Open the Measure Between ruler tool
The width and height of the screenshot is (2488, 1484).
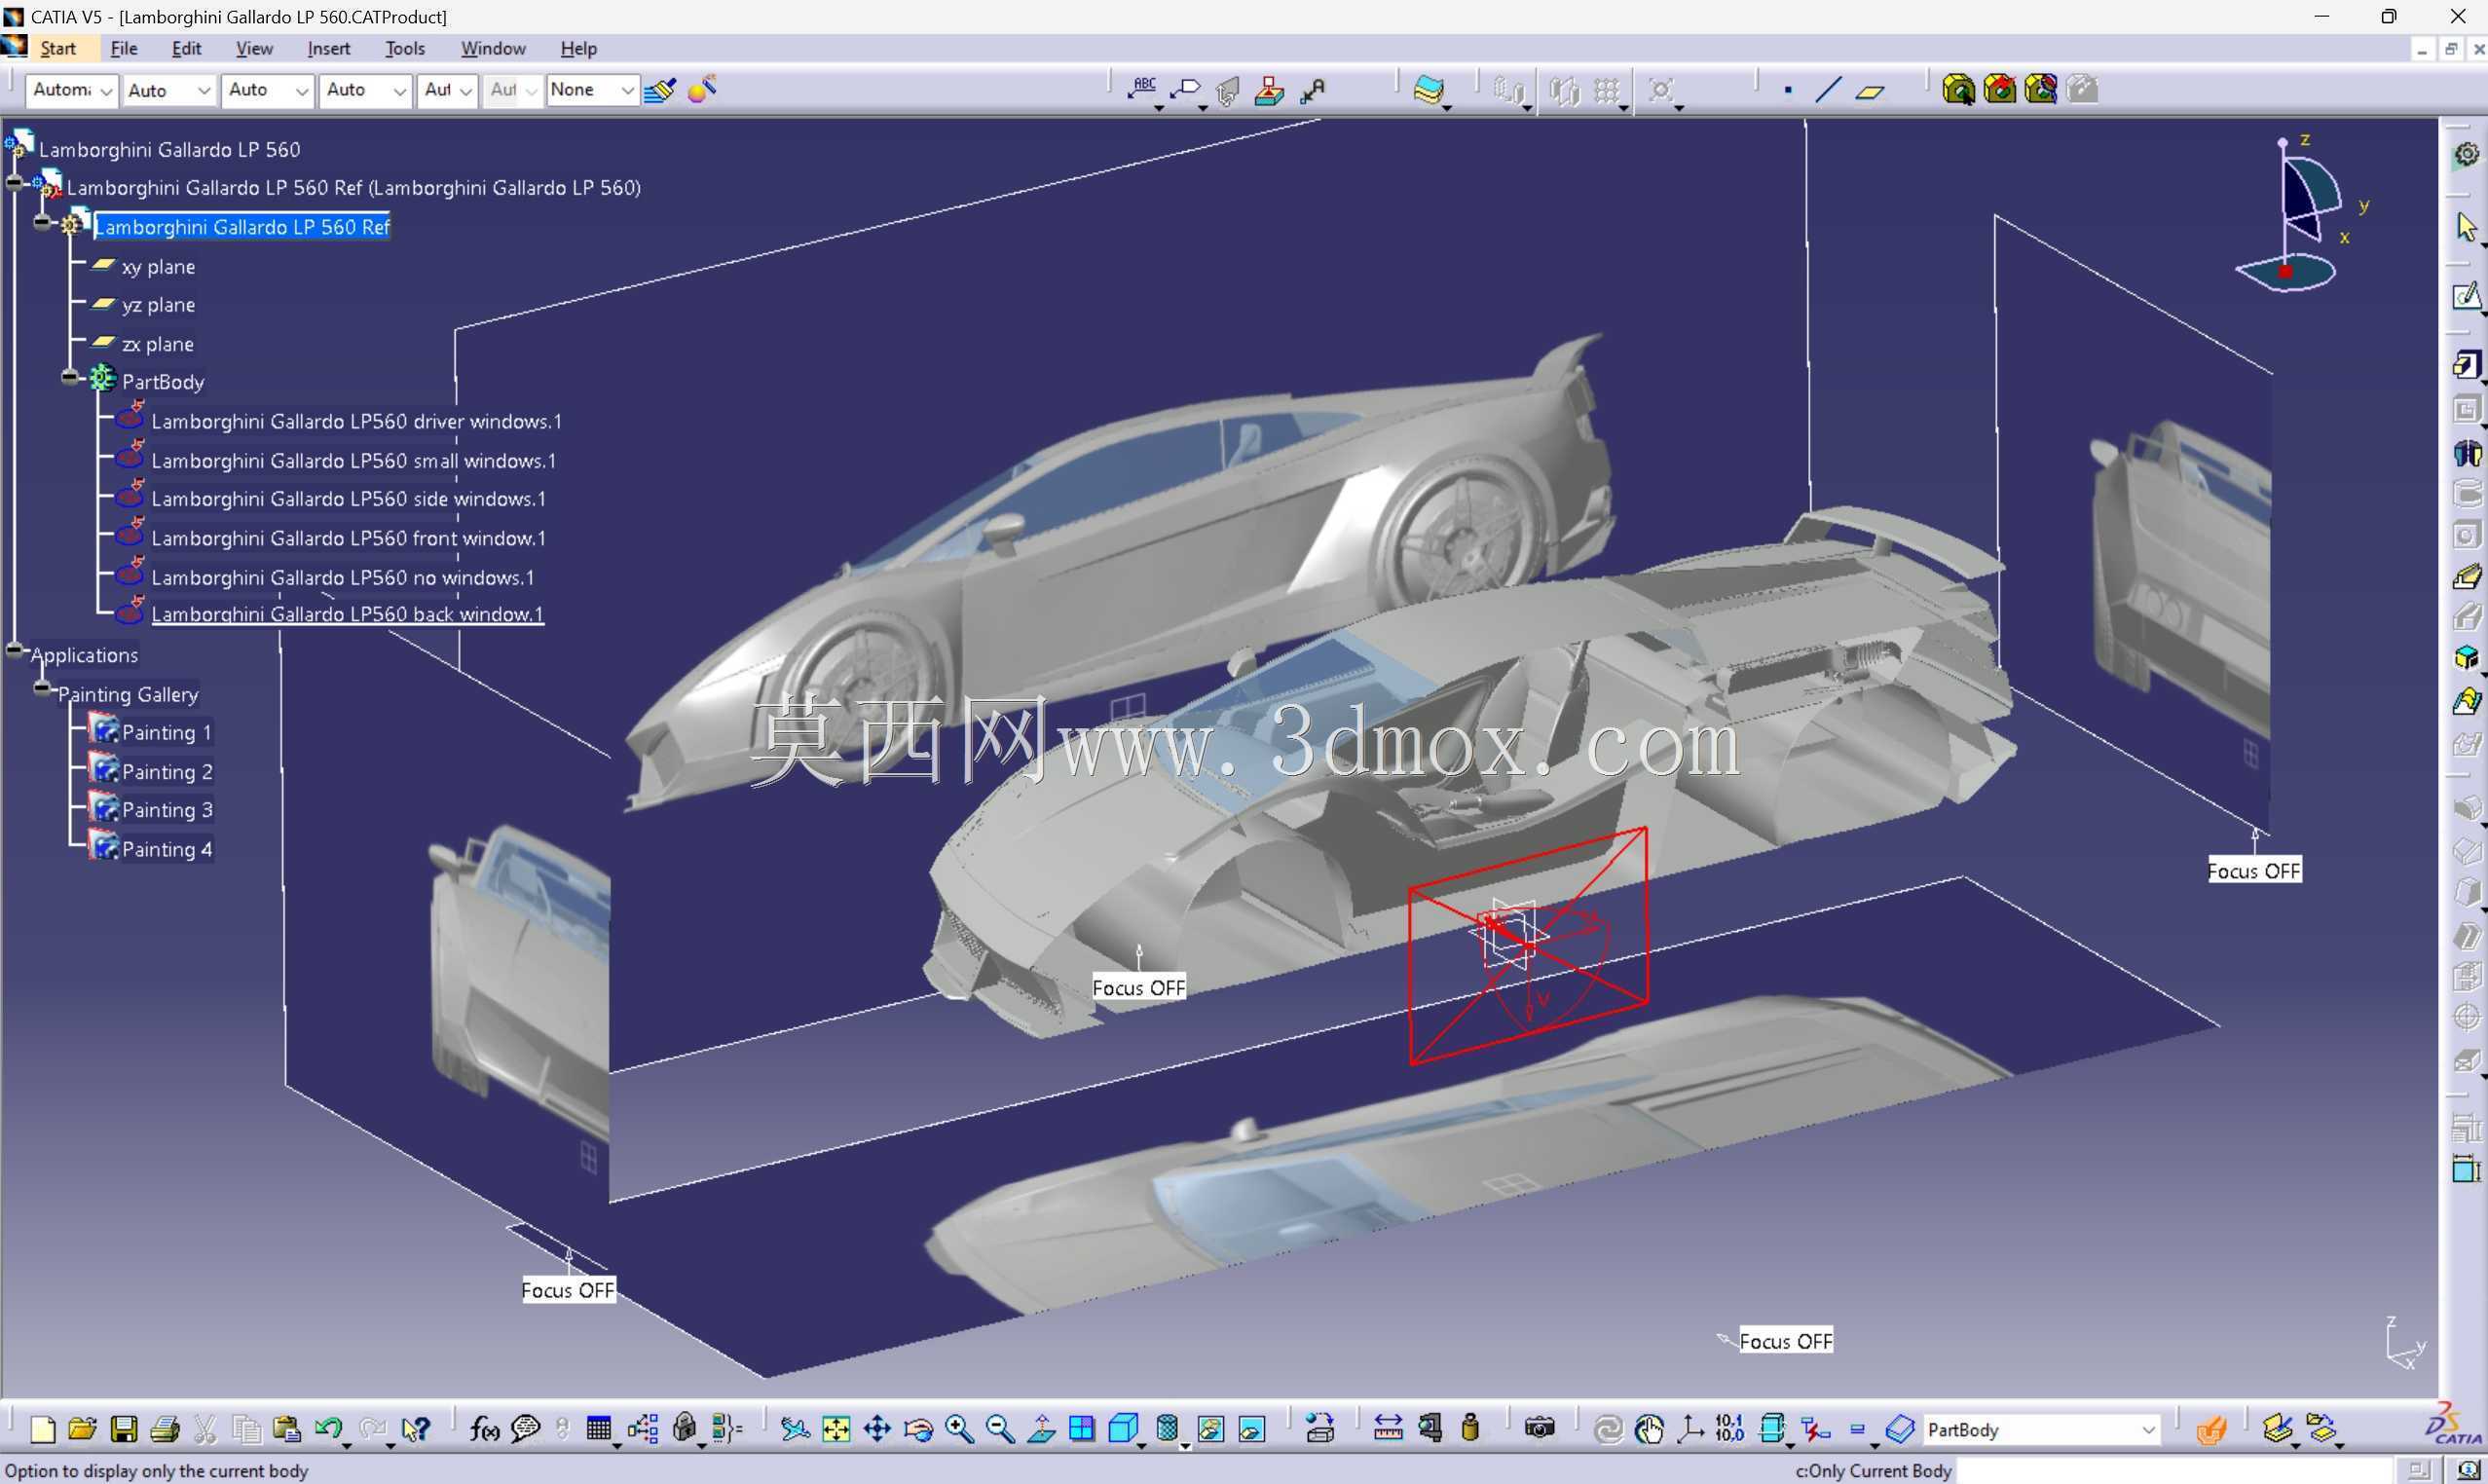[x=1388, y=1429]
